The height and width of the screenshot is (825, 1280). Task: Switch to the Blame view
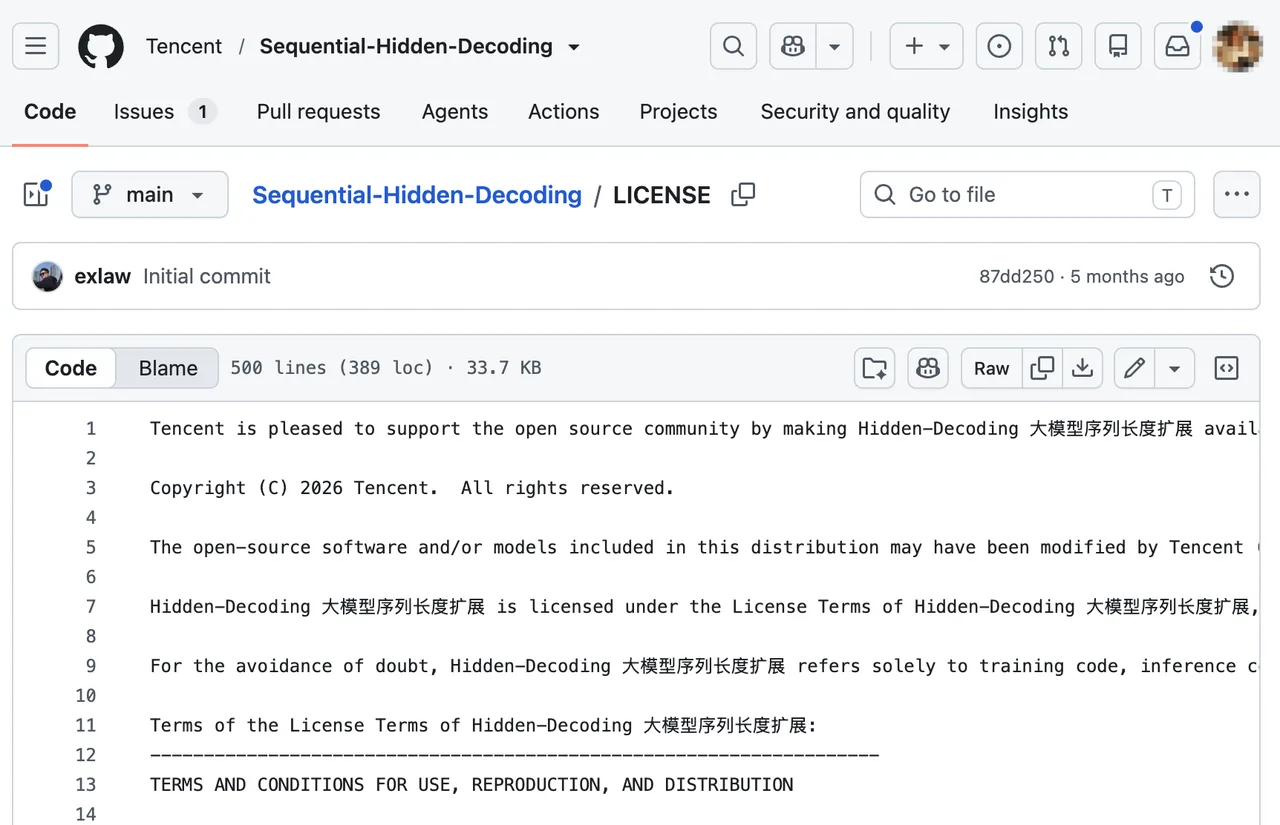click(168, 368)
